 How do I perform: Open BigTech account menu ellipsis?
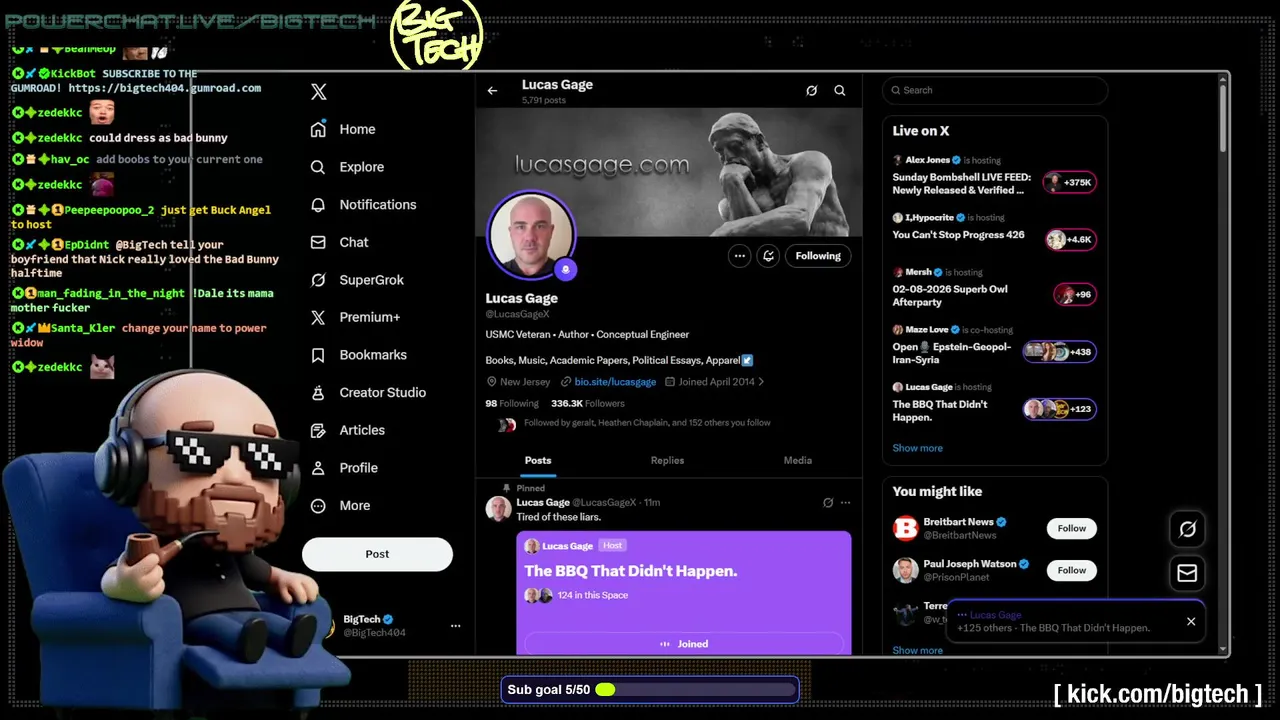[455, 626]
